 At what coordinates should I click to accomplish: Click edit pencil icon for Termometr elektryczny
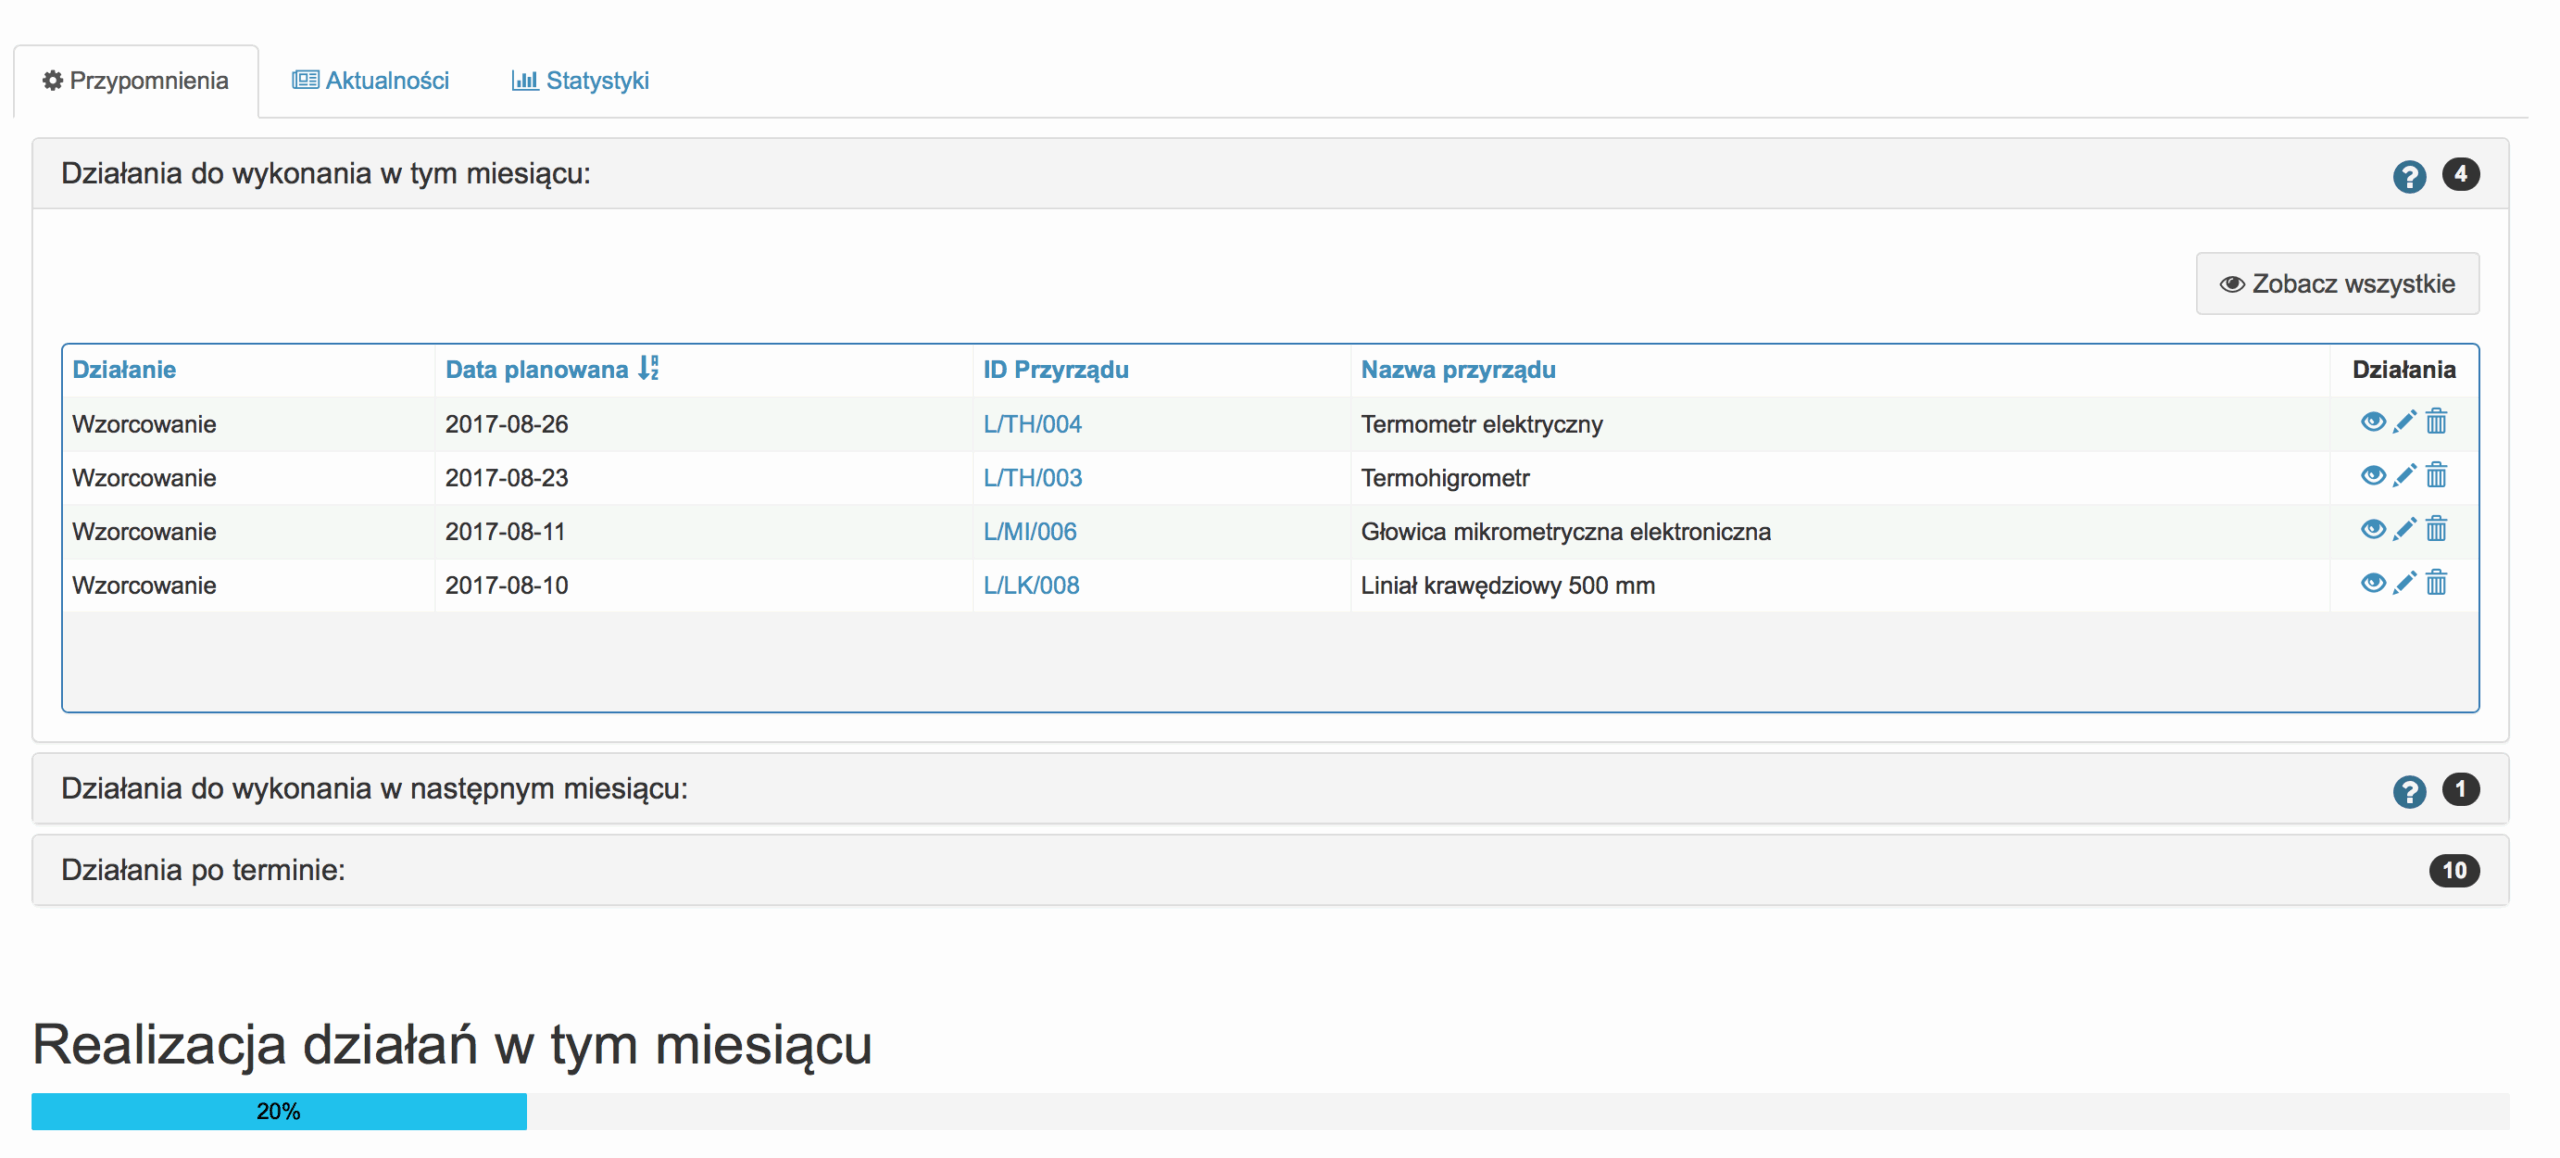point(2404,422)
